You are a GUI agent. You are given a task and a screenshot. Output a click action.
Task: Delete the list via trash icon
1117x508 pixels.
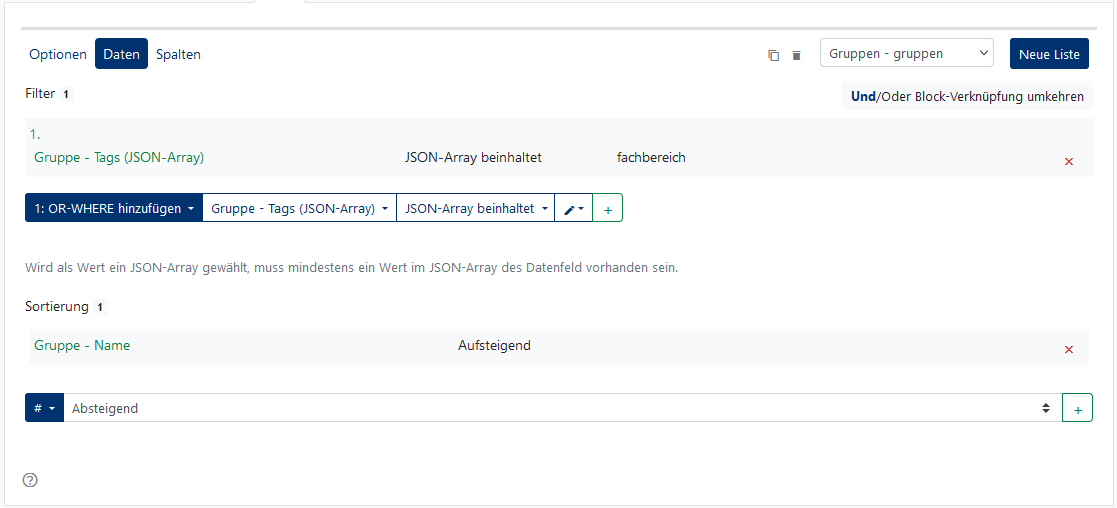tap(796, 55)
